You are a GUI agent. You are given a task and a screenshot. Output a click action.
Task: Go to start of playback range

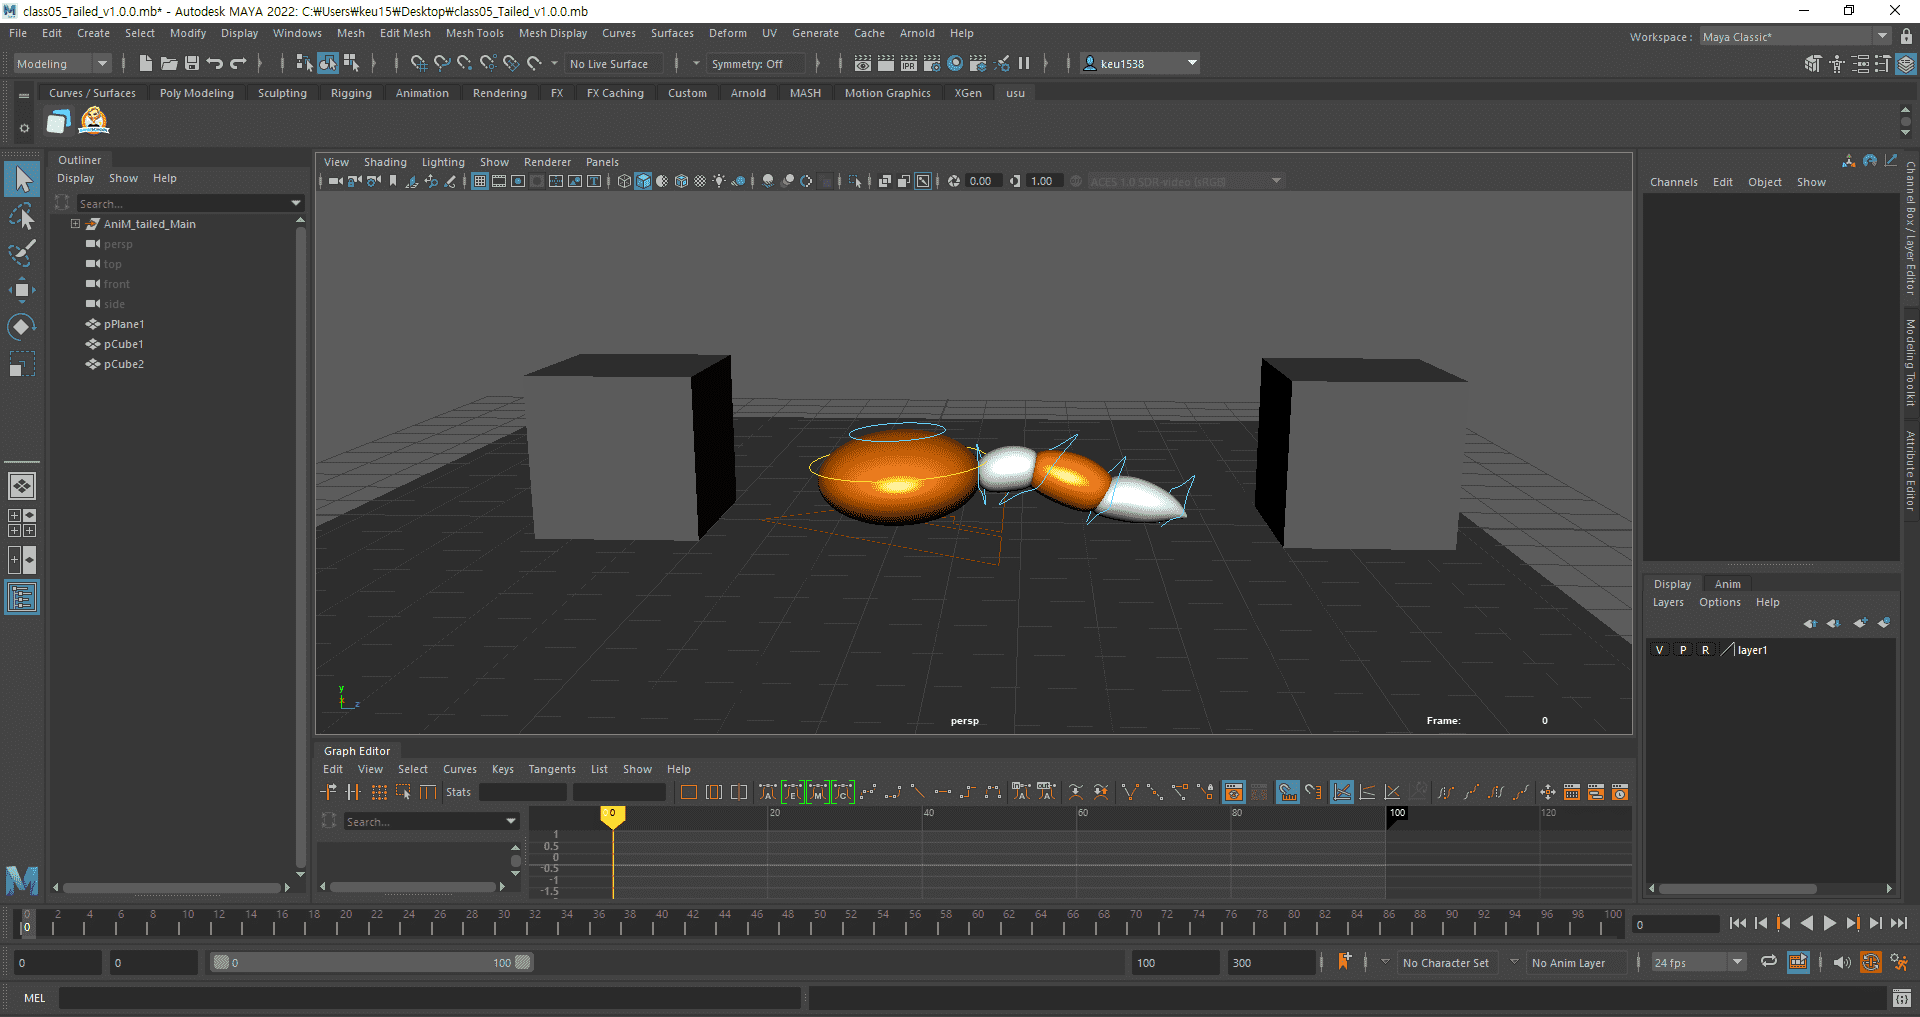click(x=1737, y=924)
